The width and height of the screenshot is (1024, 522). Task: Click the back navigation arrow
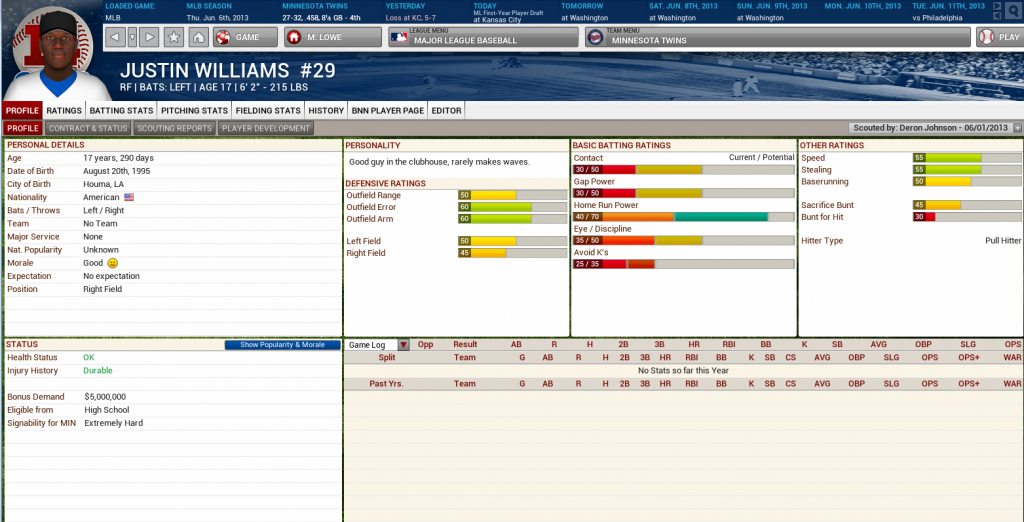[115, 38]
